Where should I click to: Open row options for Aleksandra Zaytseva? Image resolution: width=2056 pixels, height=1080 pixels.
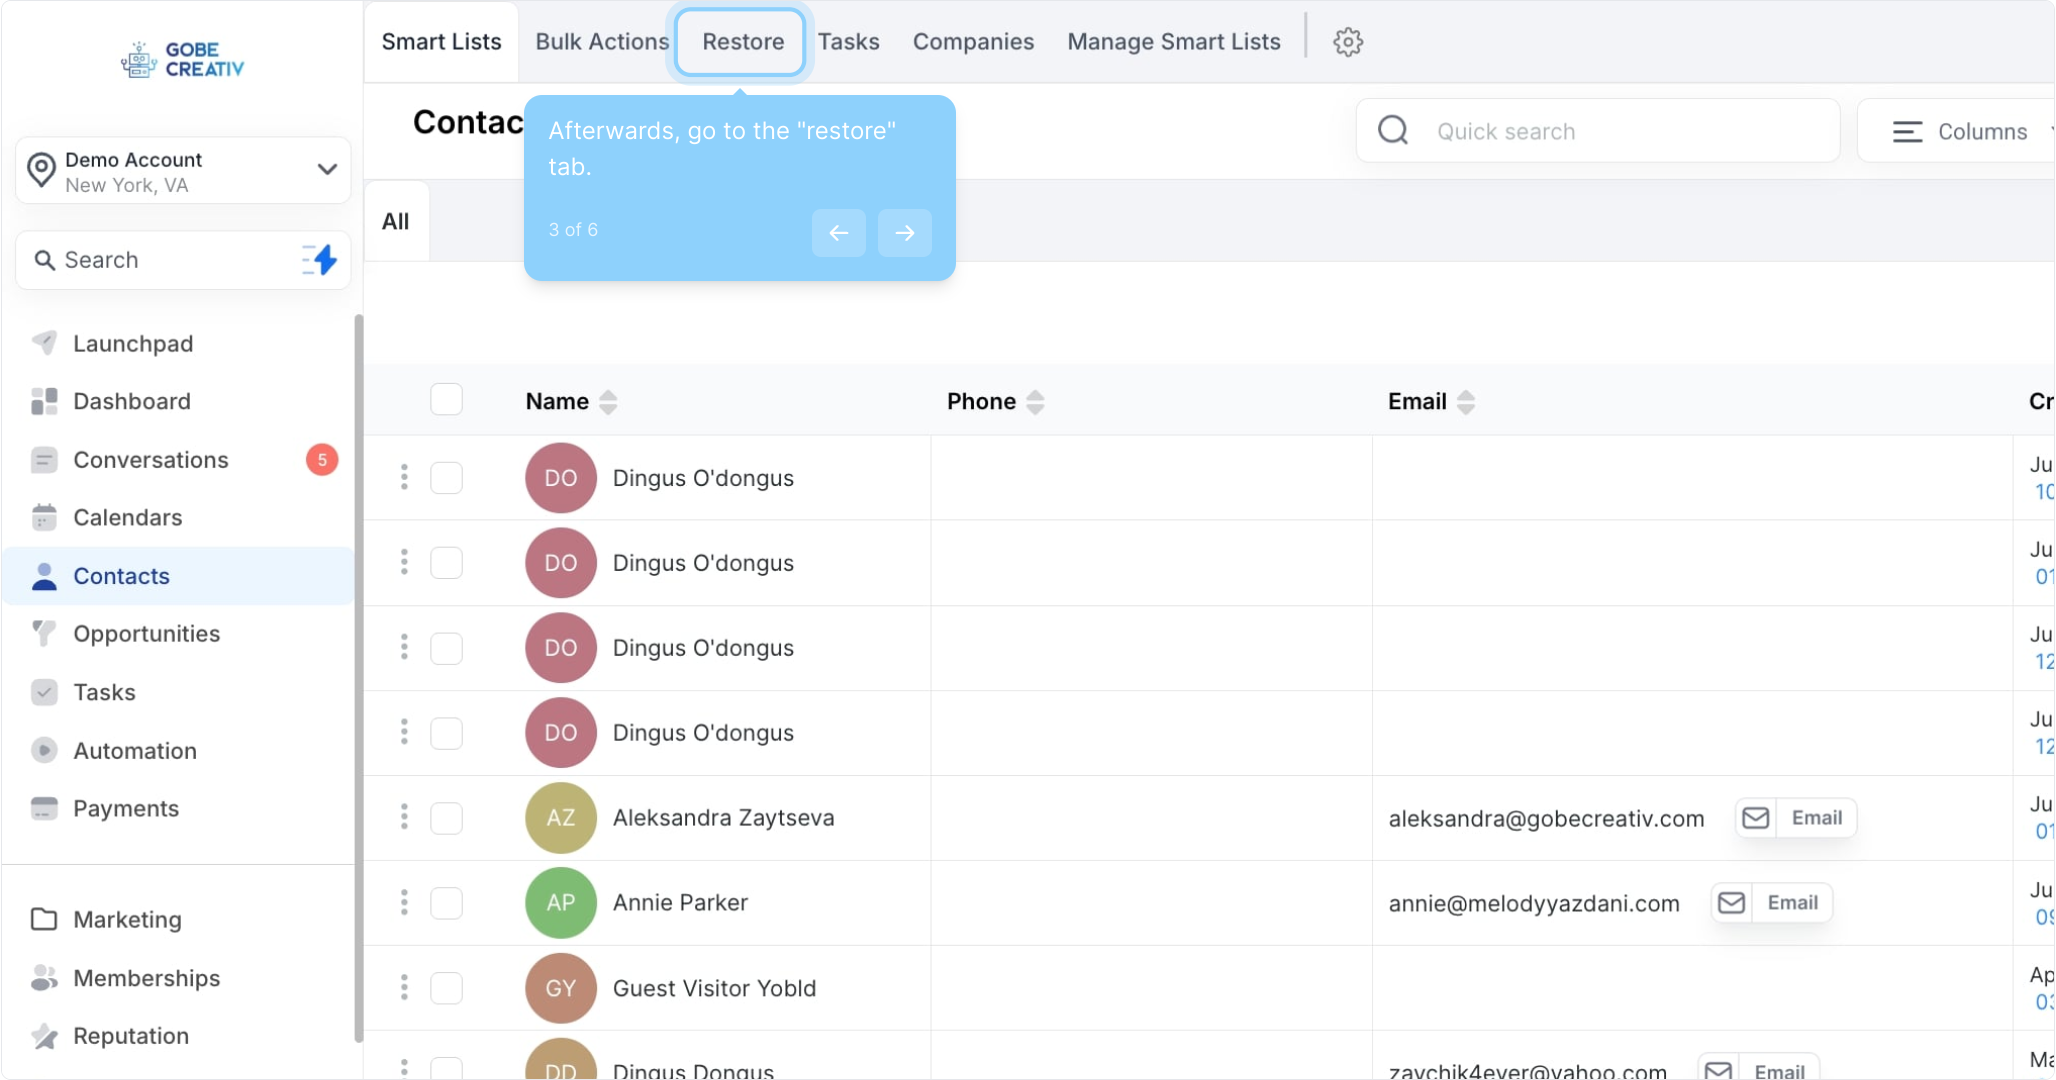tap(404, 818)
